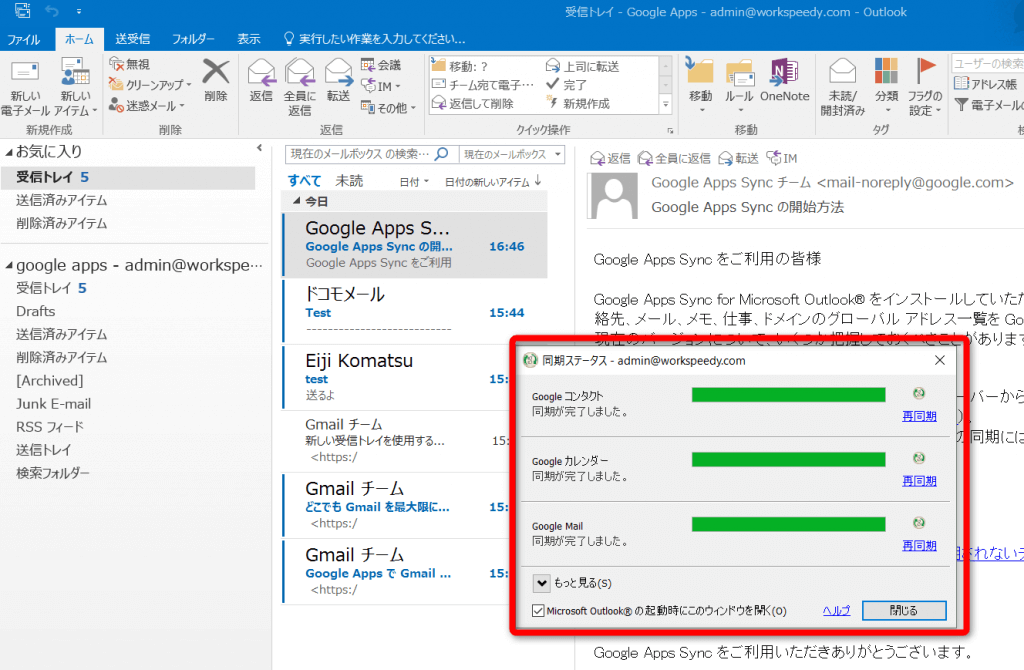Open the 移動 move folder icon
Viewport: 1024px width, 670px height.
(700, 71)
